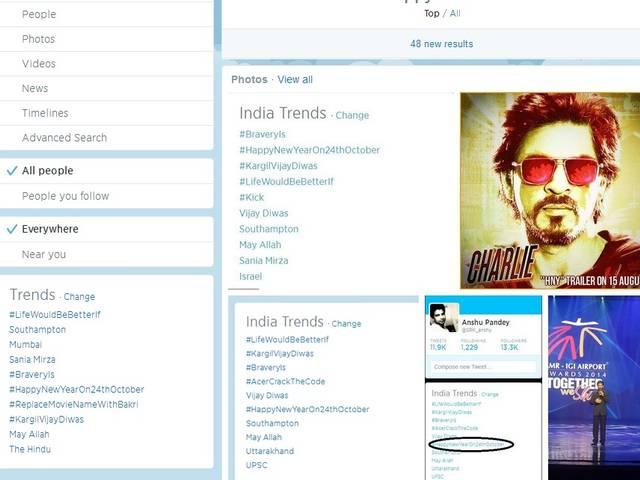Choose 'People you follow'
Screen dimensions: 640x480
[107, 196]
